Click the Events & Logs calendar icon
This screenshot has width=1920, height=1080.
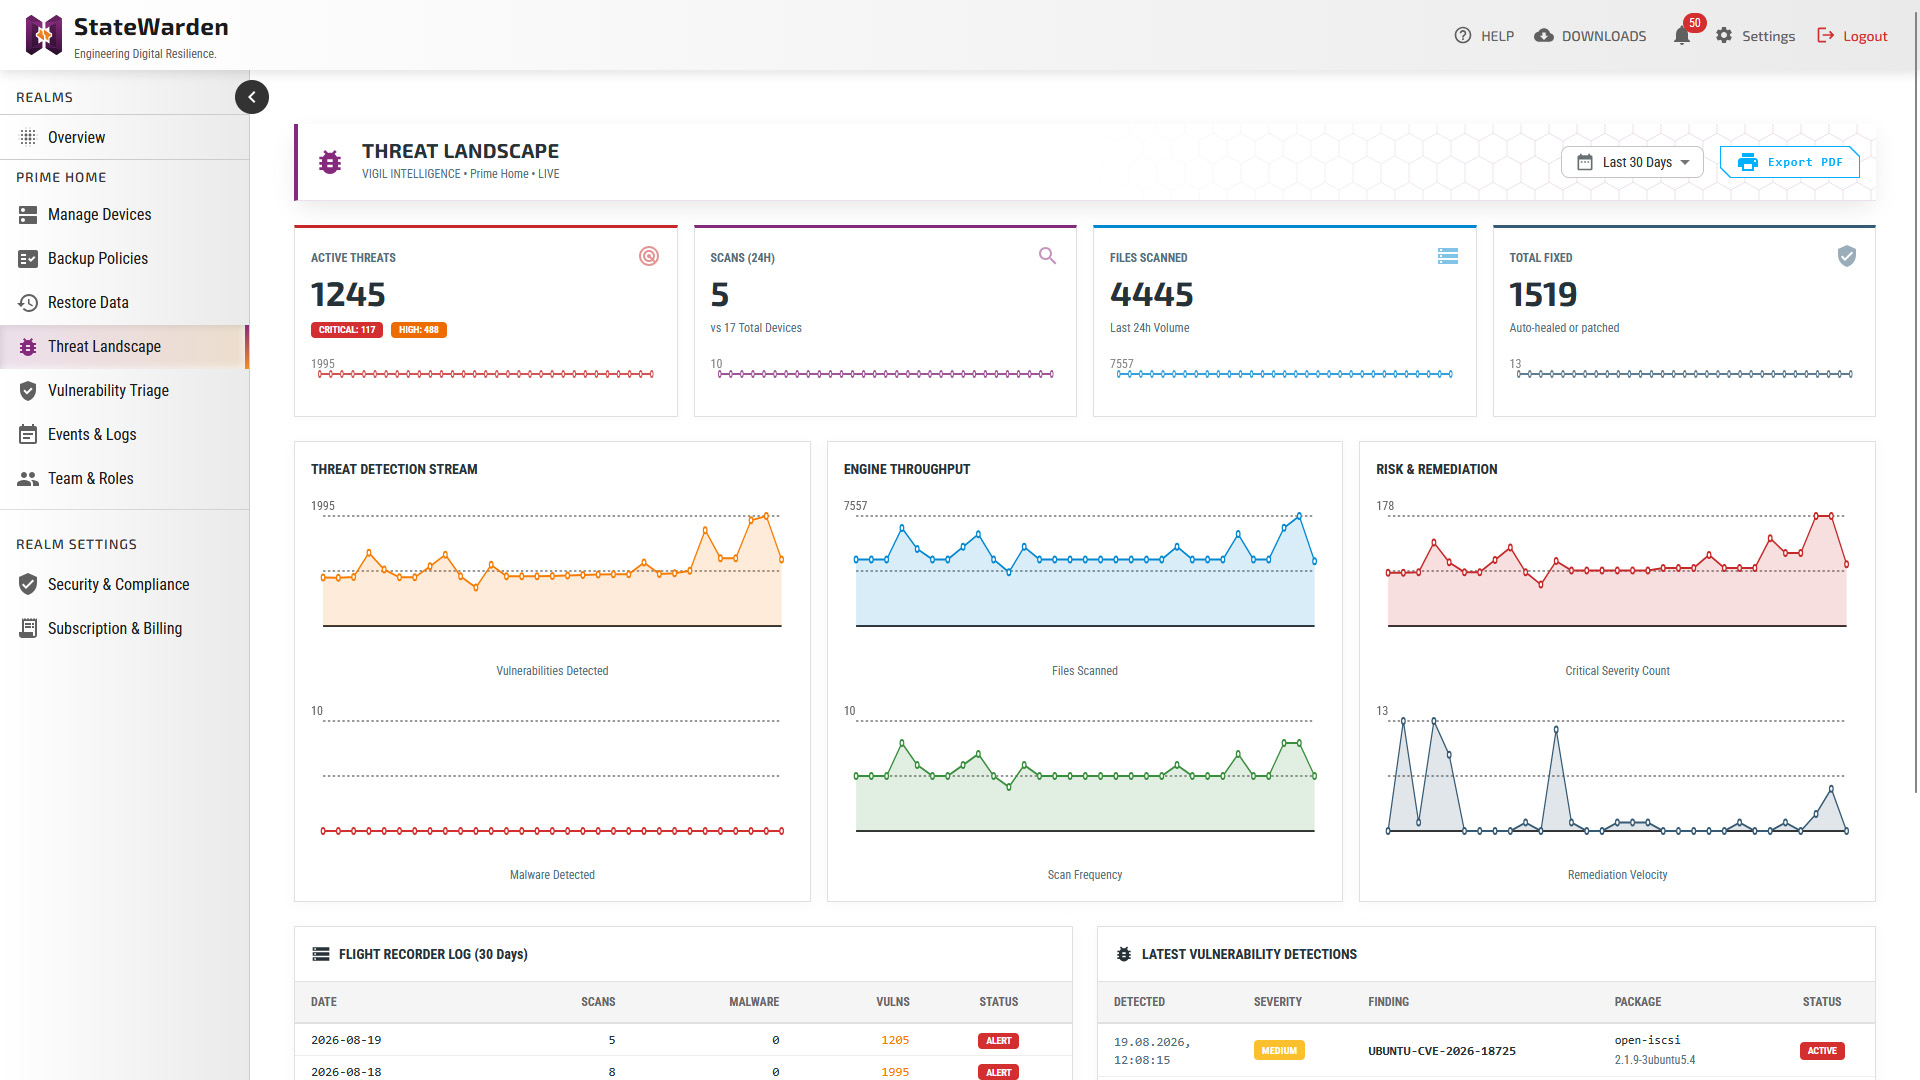pyautogui.click(x=28, y=435)
